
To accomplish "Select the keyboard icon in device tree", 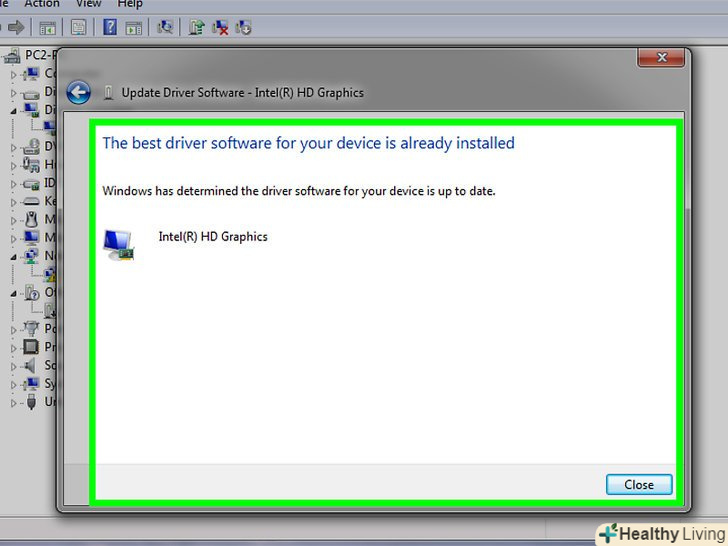I will point(31,201).
